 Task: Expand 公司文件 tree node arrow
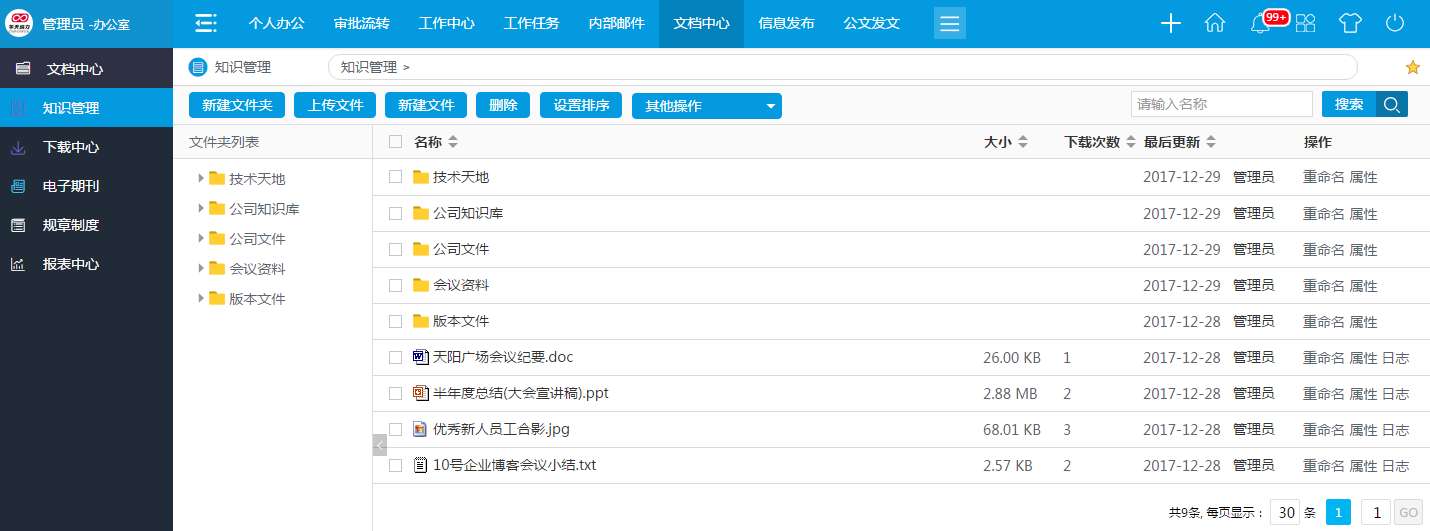(x=201, y=238)
